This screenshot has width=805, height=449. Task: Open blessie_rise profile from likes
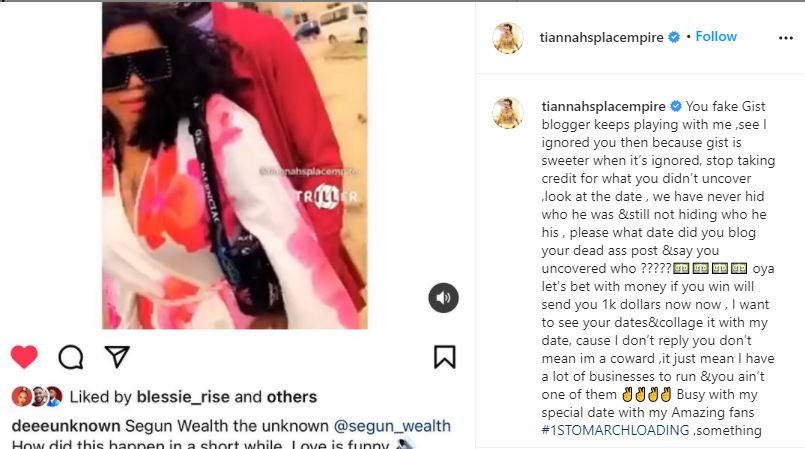(183, 397)
